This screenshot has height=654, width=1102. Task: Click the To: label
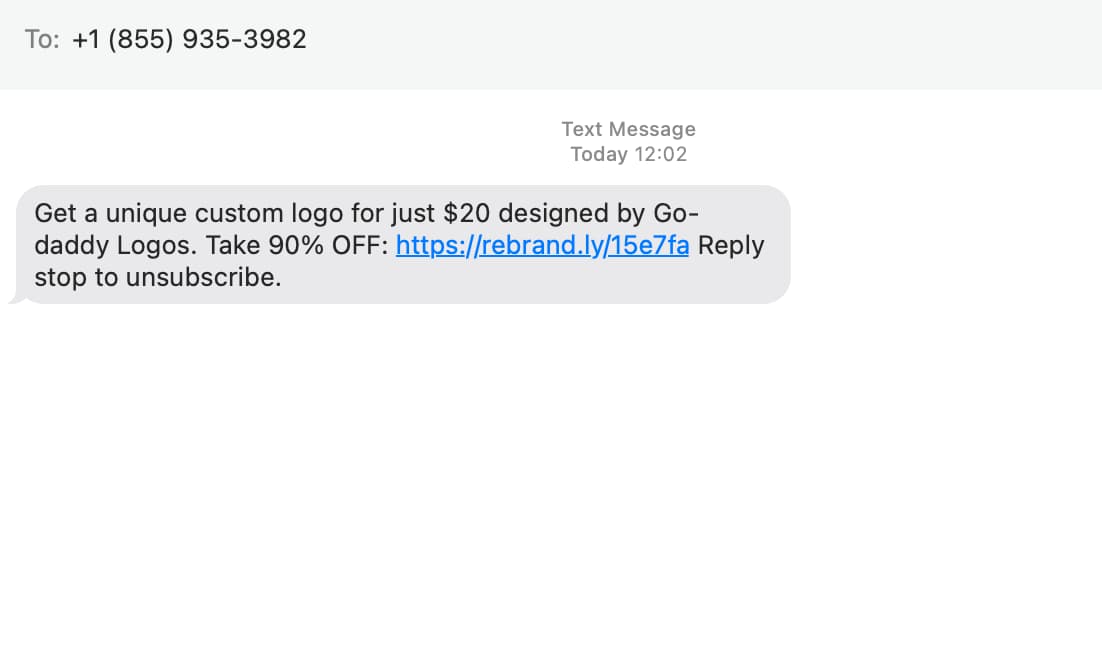click(41, 38)
